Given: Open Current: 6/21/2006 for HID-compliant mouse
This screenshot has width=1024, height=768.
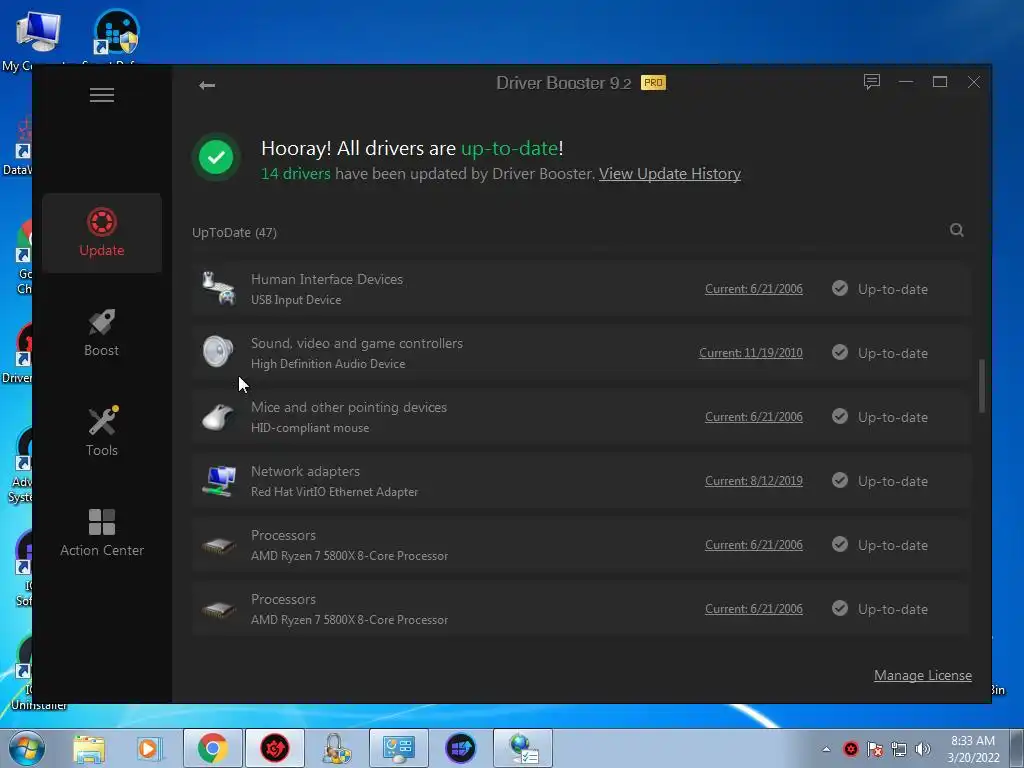Looking at the screenshot, I should [754, 417].
